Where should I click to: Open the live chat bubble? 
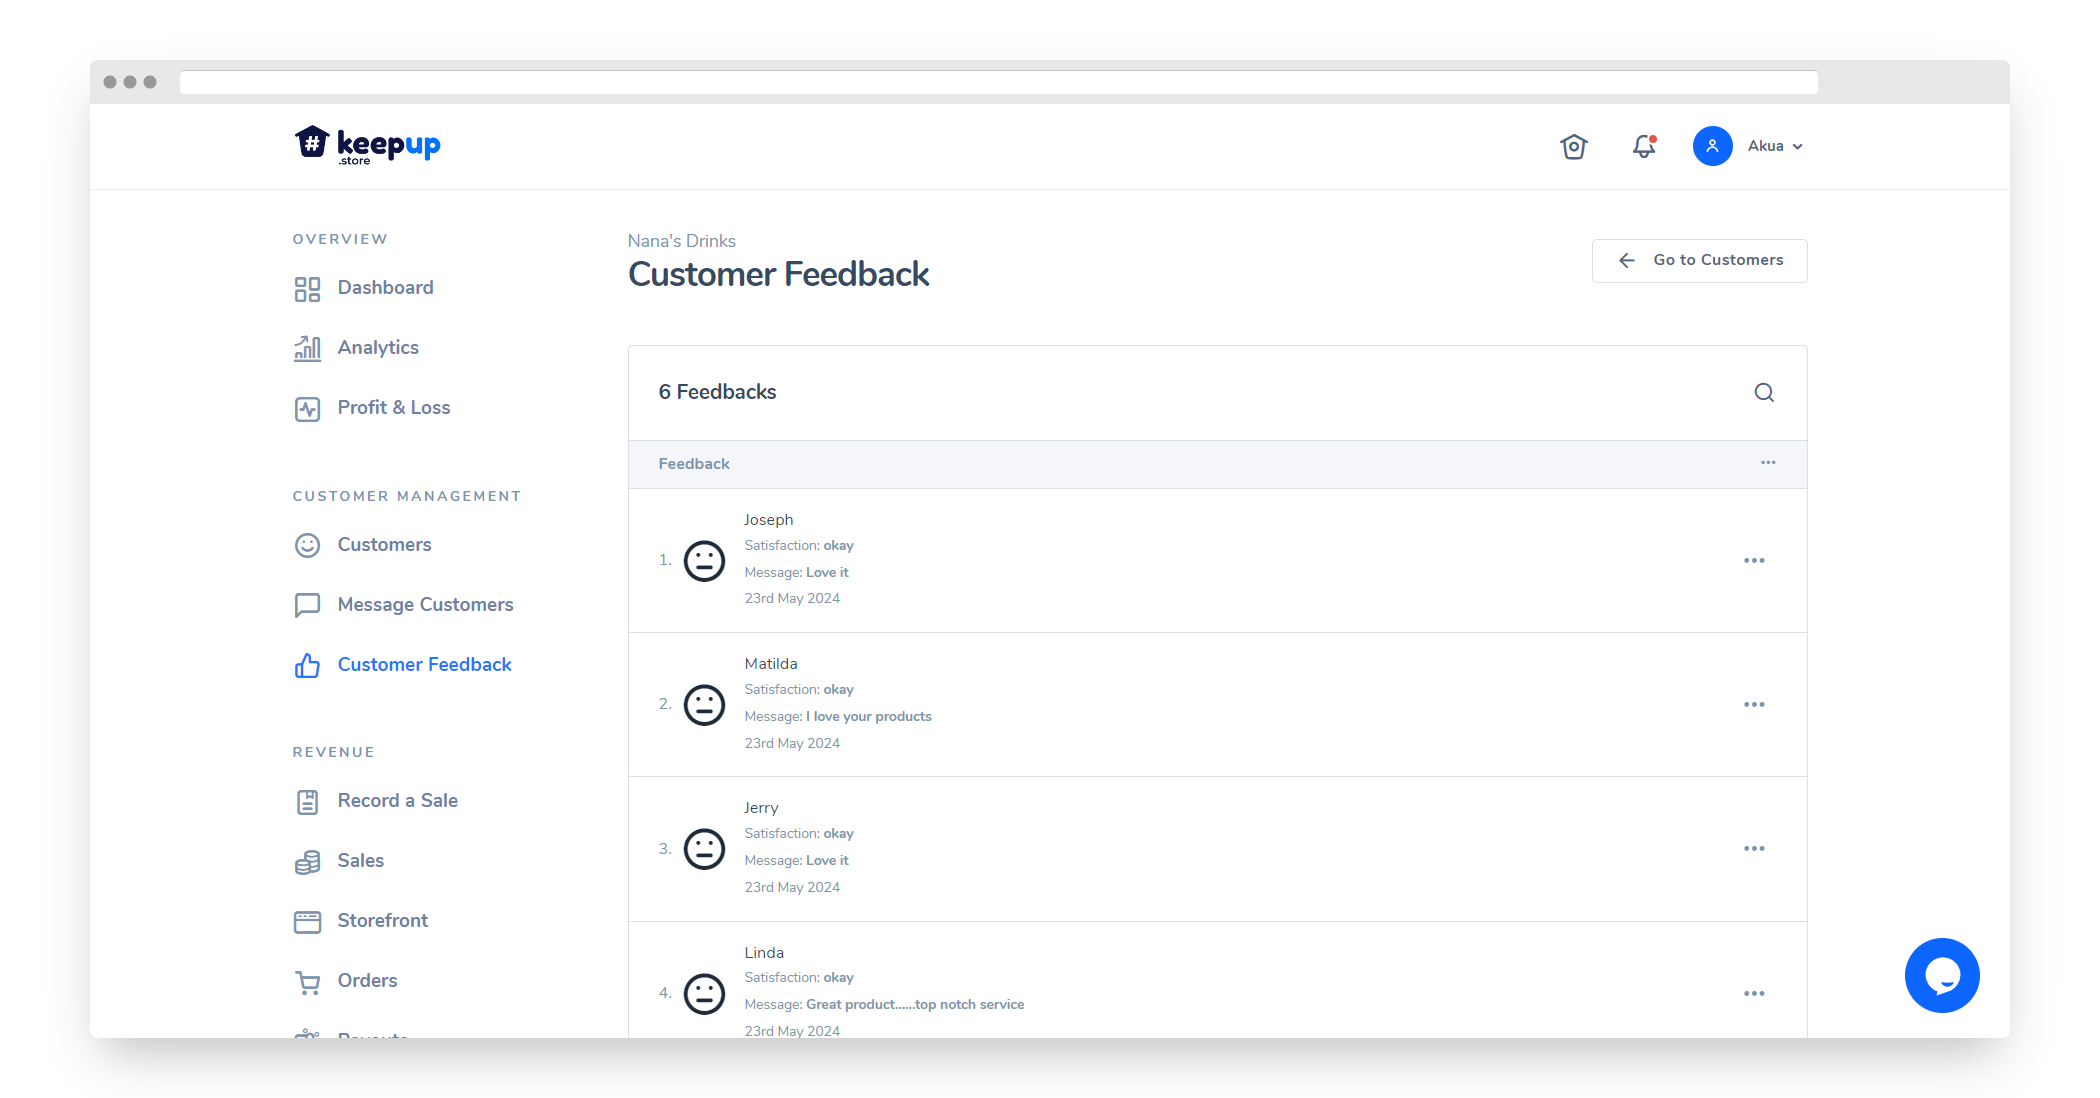click(1942, 975)
